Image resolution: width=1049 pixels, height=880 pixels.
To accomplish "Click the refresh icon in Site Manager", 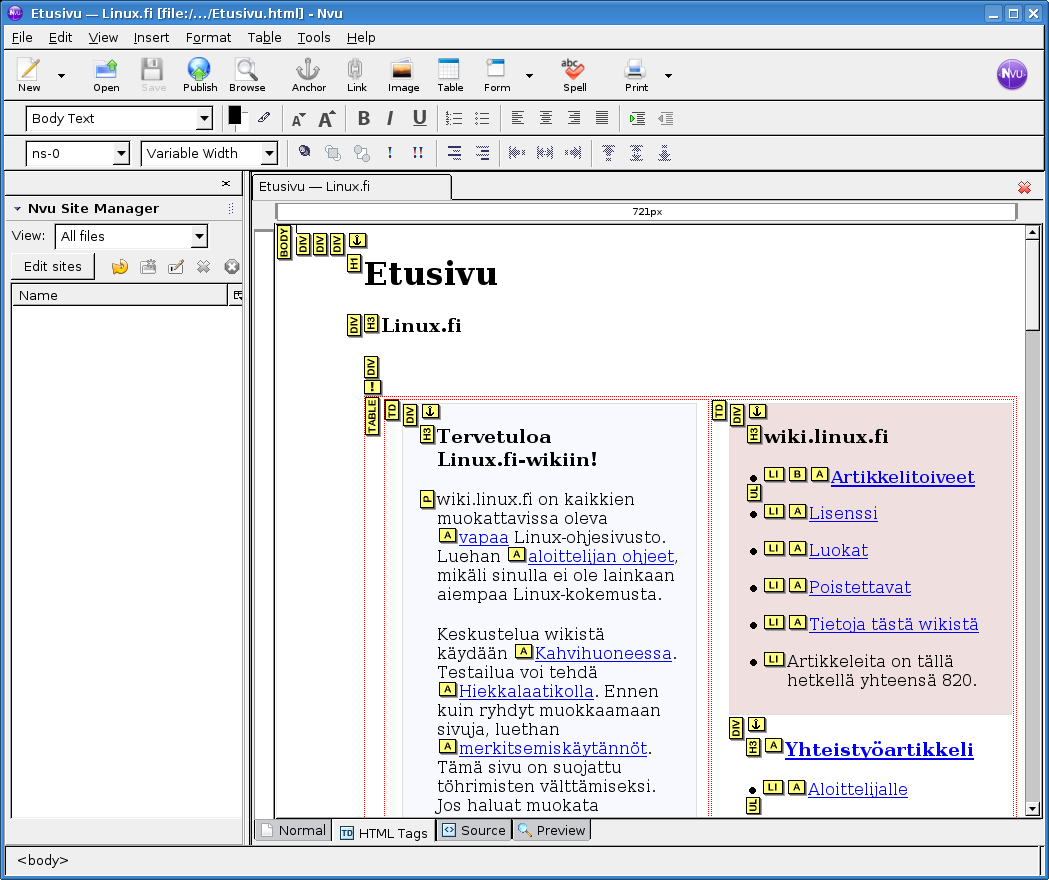I will click(x=120, y=267).
